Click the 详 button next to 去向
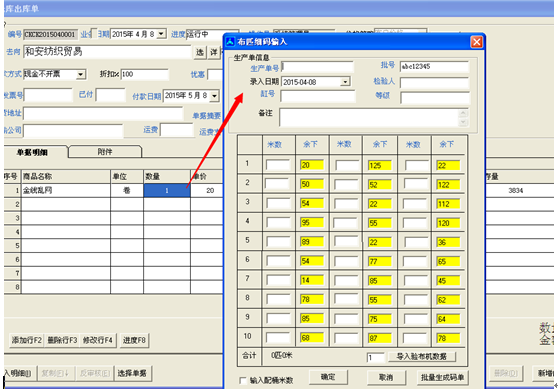Screen dimensions: 558x391 pos(214,52)
